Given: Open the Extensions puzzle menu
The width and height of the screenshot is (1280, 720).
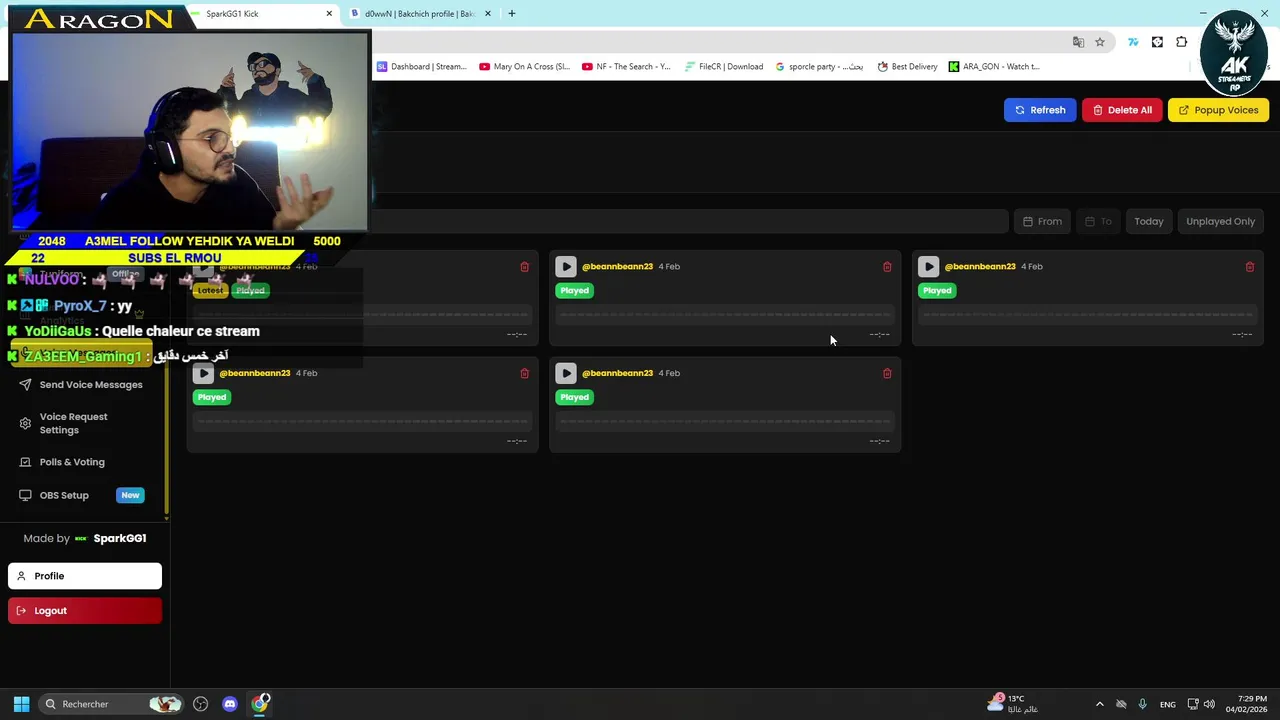Looking at the screenshot, I should point(1182,42).
